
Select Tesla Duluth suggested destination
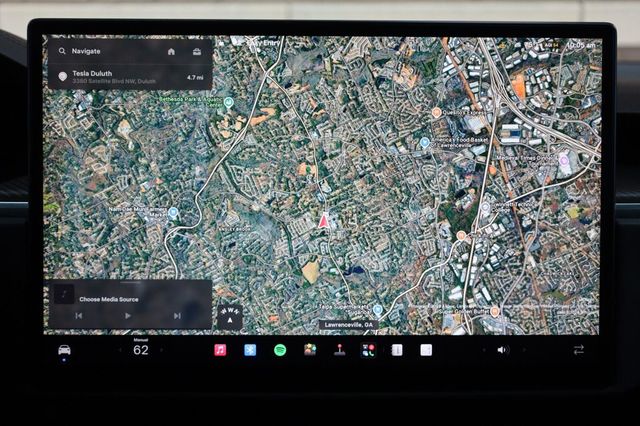point(130,77)
